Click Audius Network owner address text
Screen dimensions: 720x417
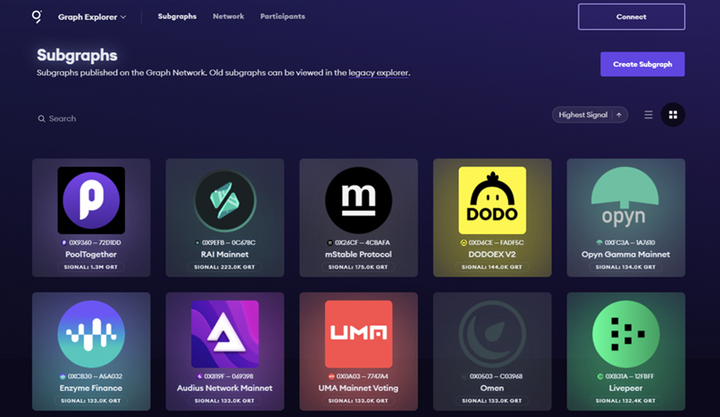228,376
